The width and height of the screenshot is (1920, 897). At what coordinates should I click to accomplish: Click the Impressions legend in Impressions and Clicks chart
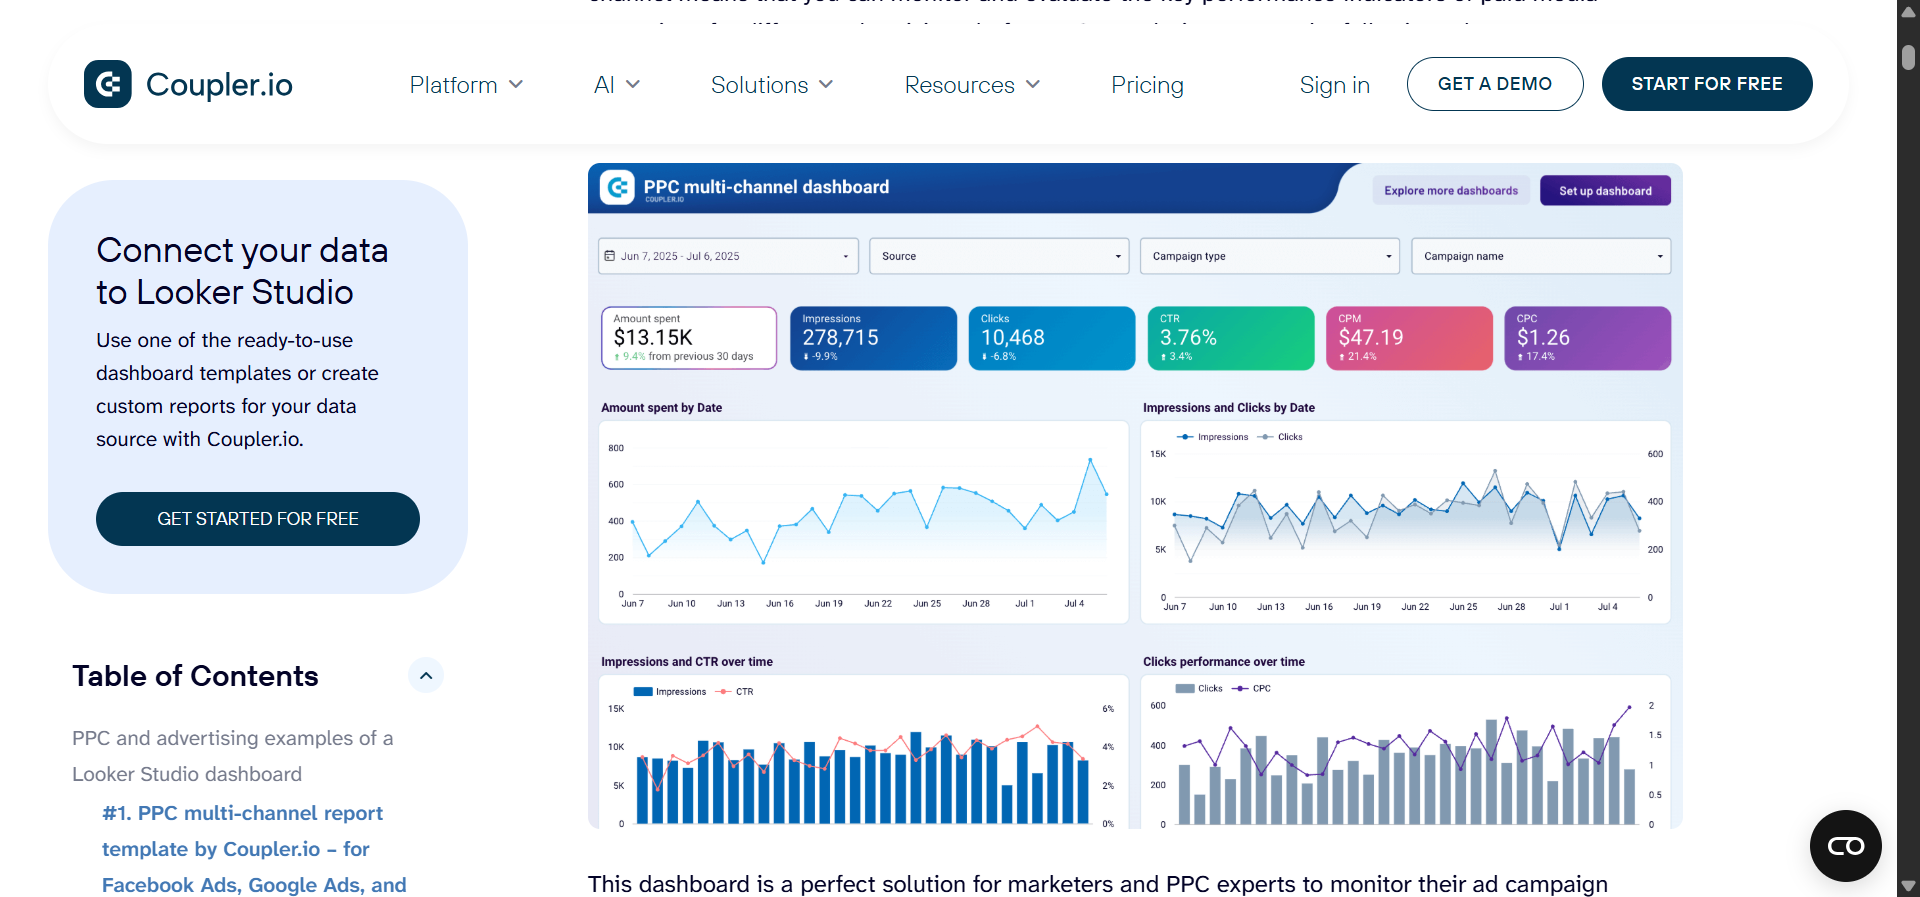(1212, 437)
